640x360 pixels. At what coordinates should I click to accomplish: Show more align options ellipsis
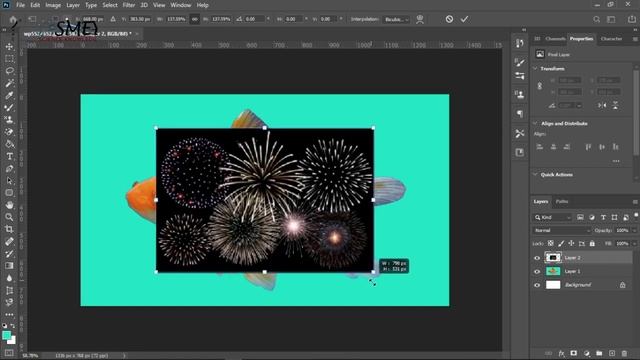pyautogui.click(x=616, y=161)
